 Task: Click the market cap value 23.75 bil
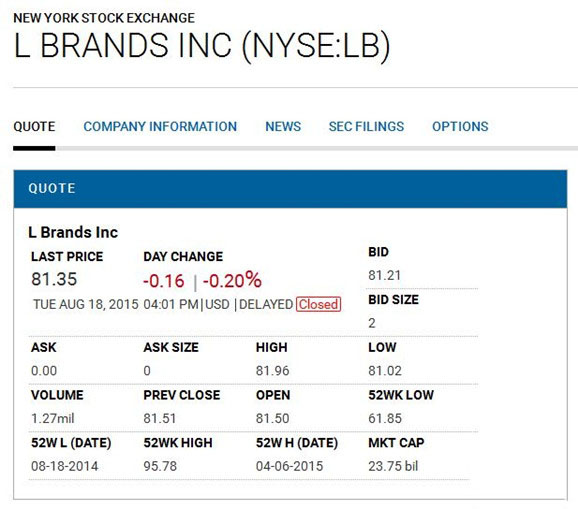click(393, 466)
